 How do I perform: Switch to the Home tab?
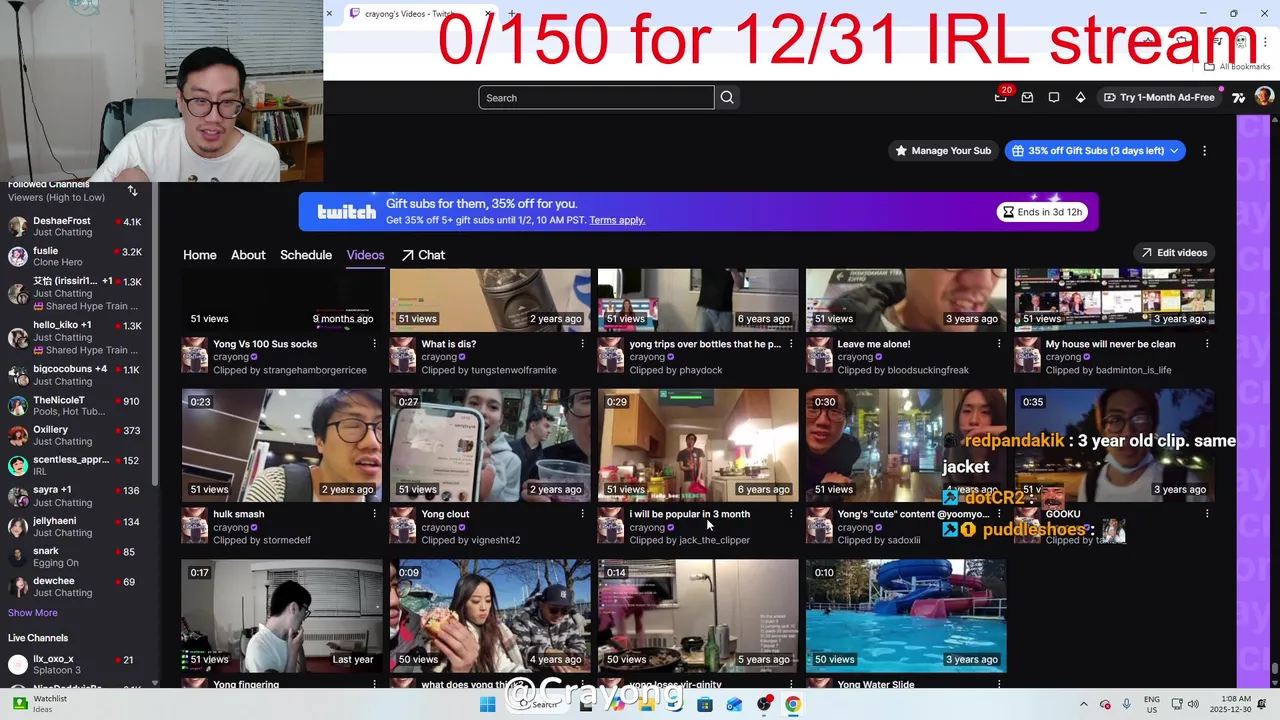(200, 255)
